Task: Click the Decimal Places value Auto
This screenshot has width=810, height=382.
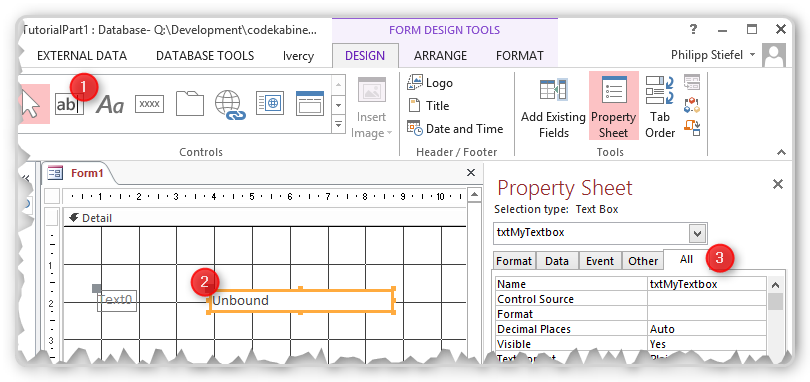Action: [707, 329]
